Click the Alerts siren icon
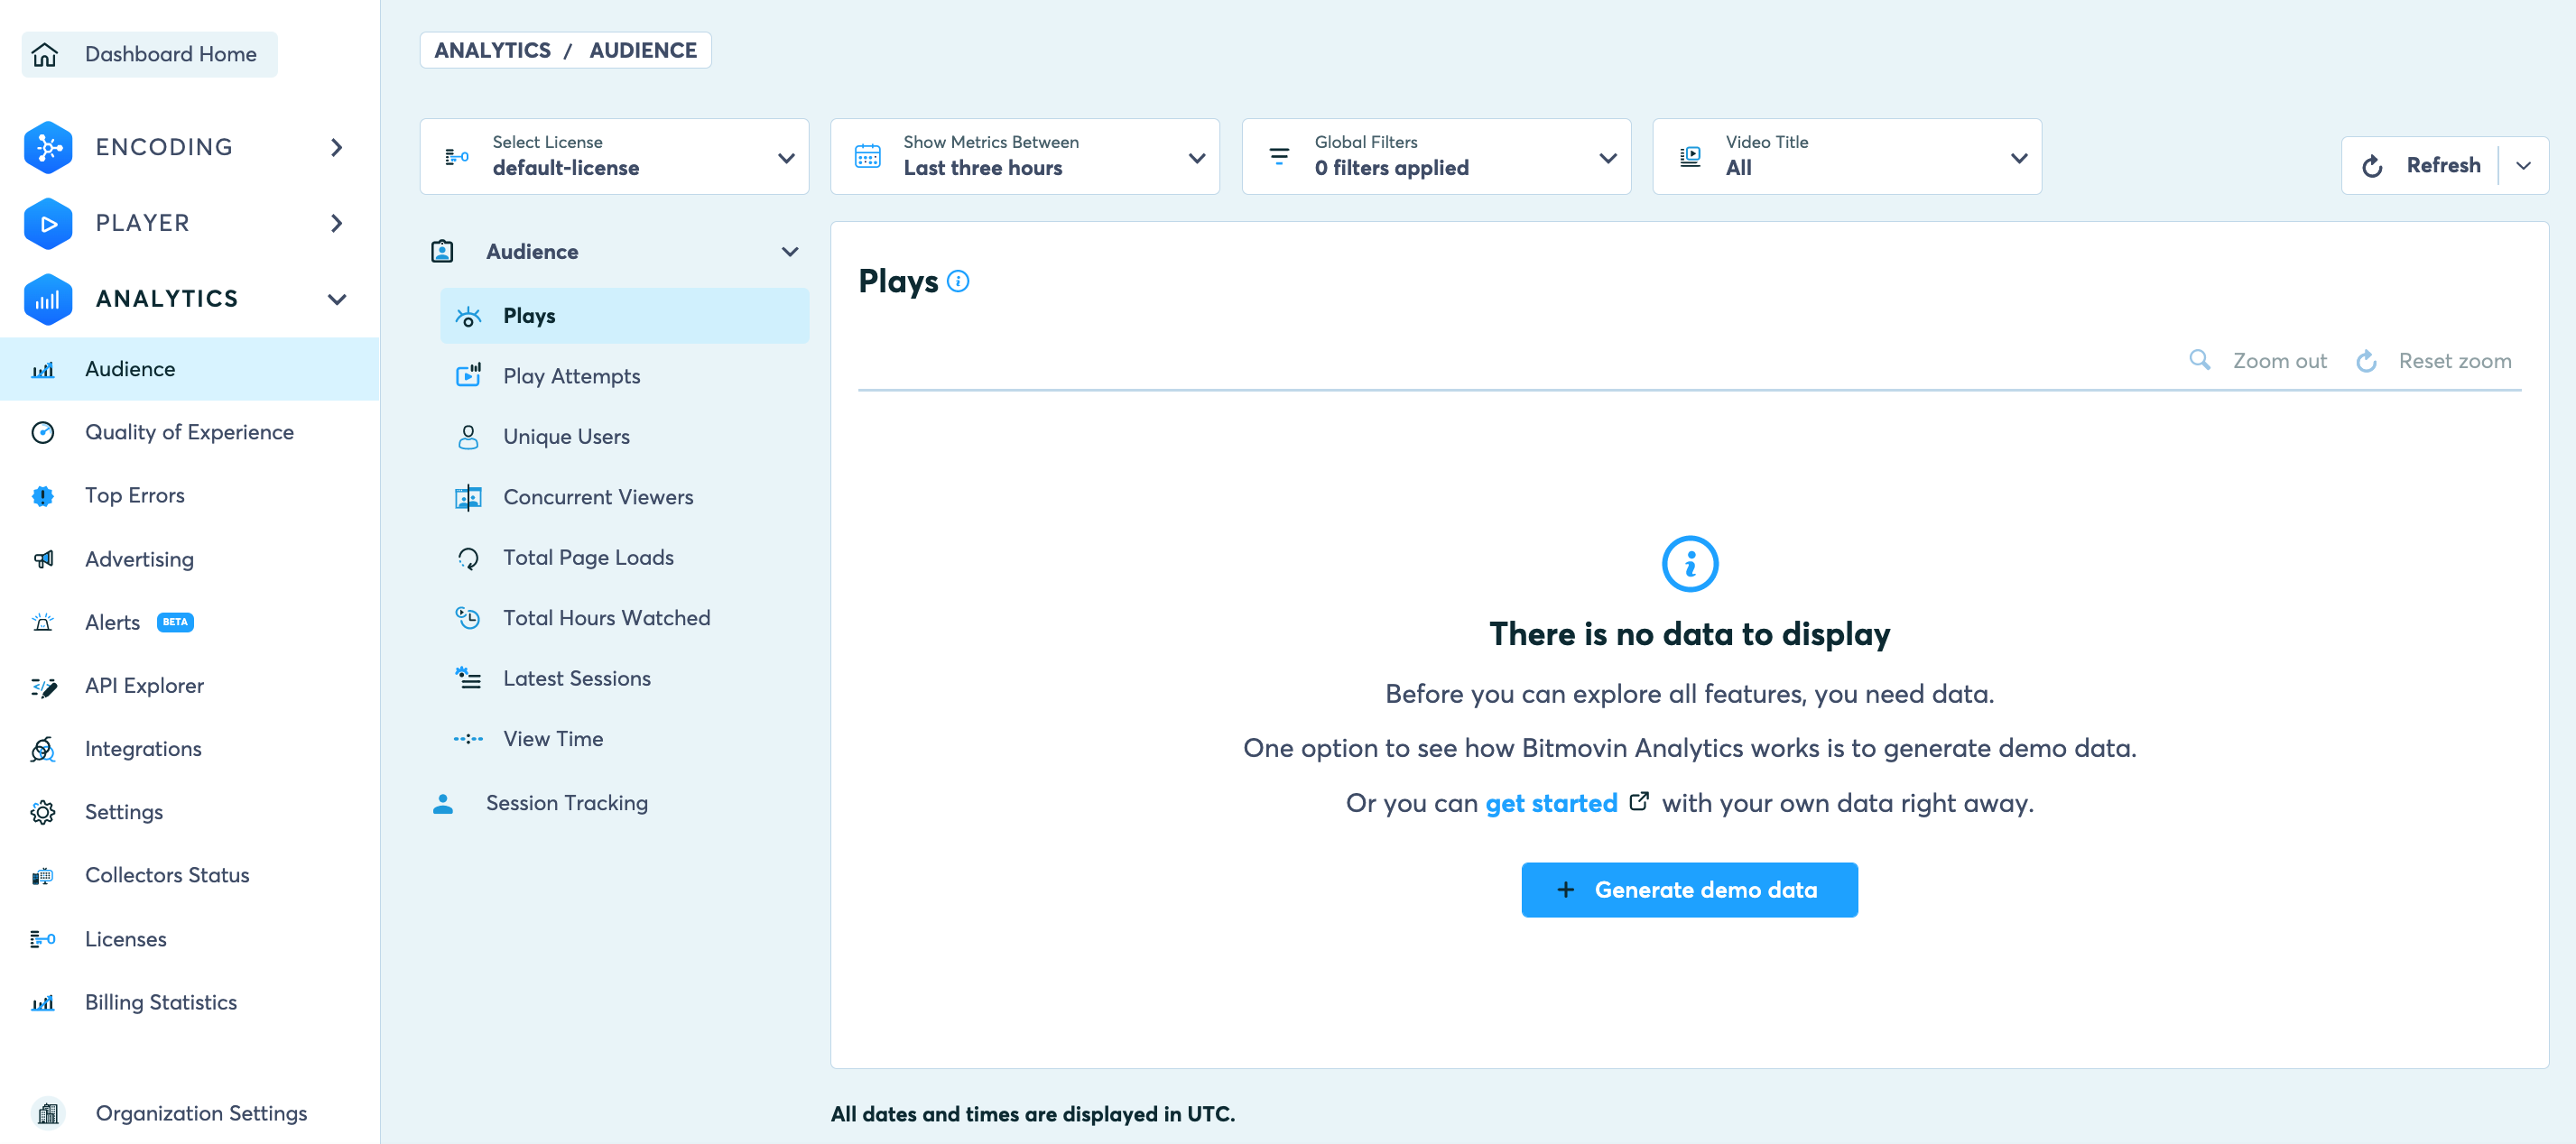 (x=42, y=622)
